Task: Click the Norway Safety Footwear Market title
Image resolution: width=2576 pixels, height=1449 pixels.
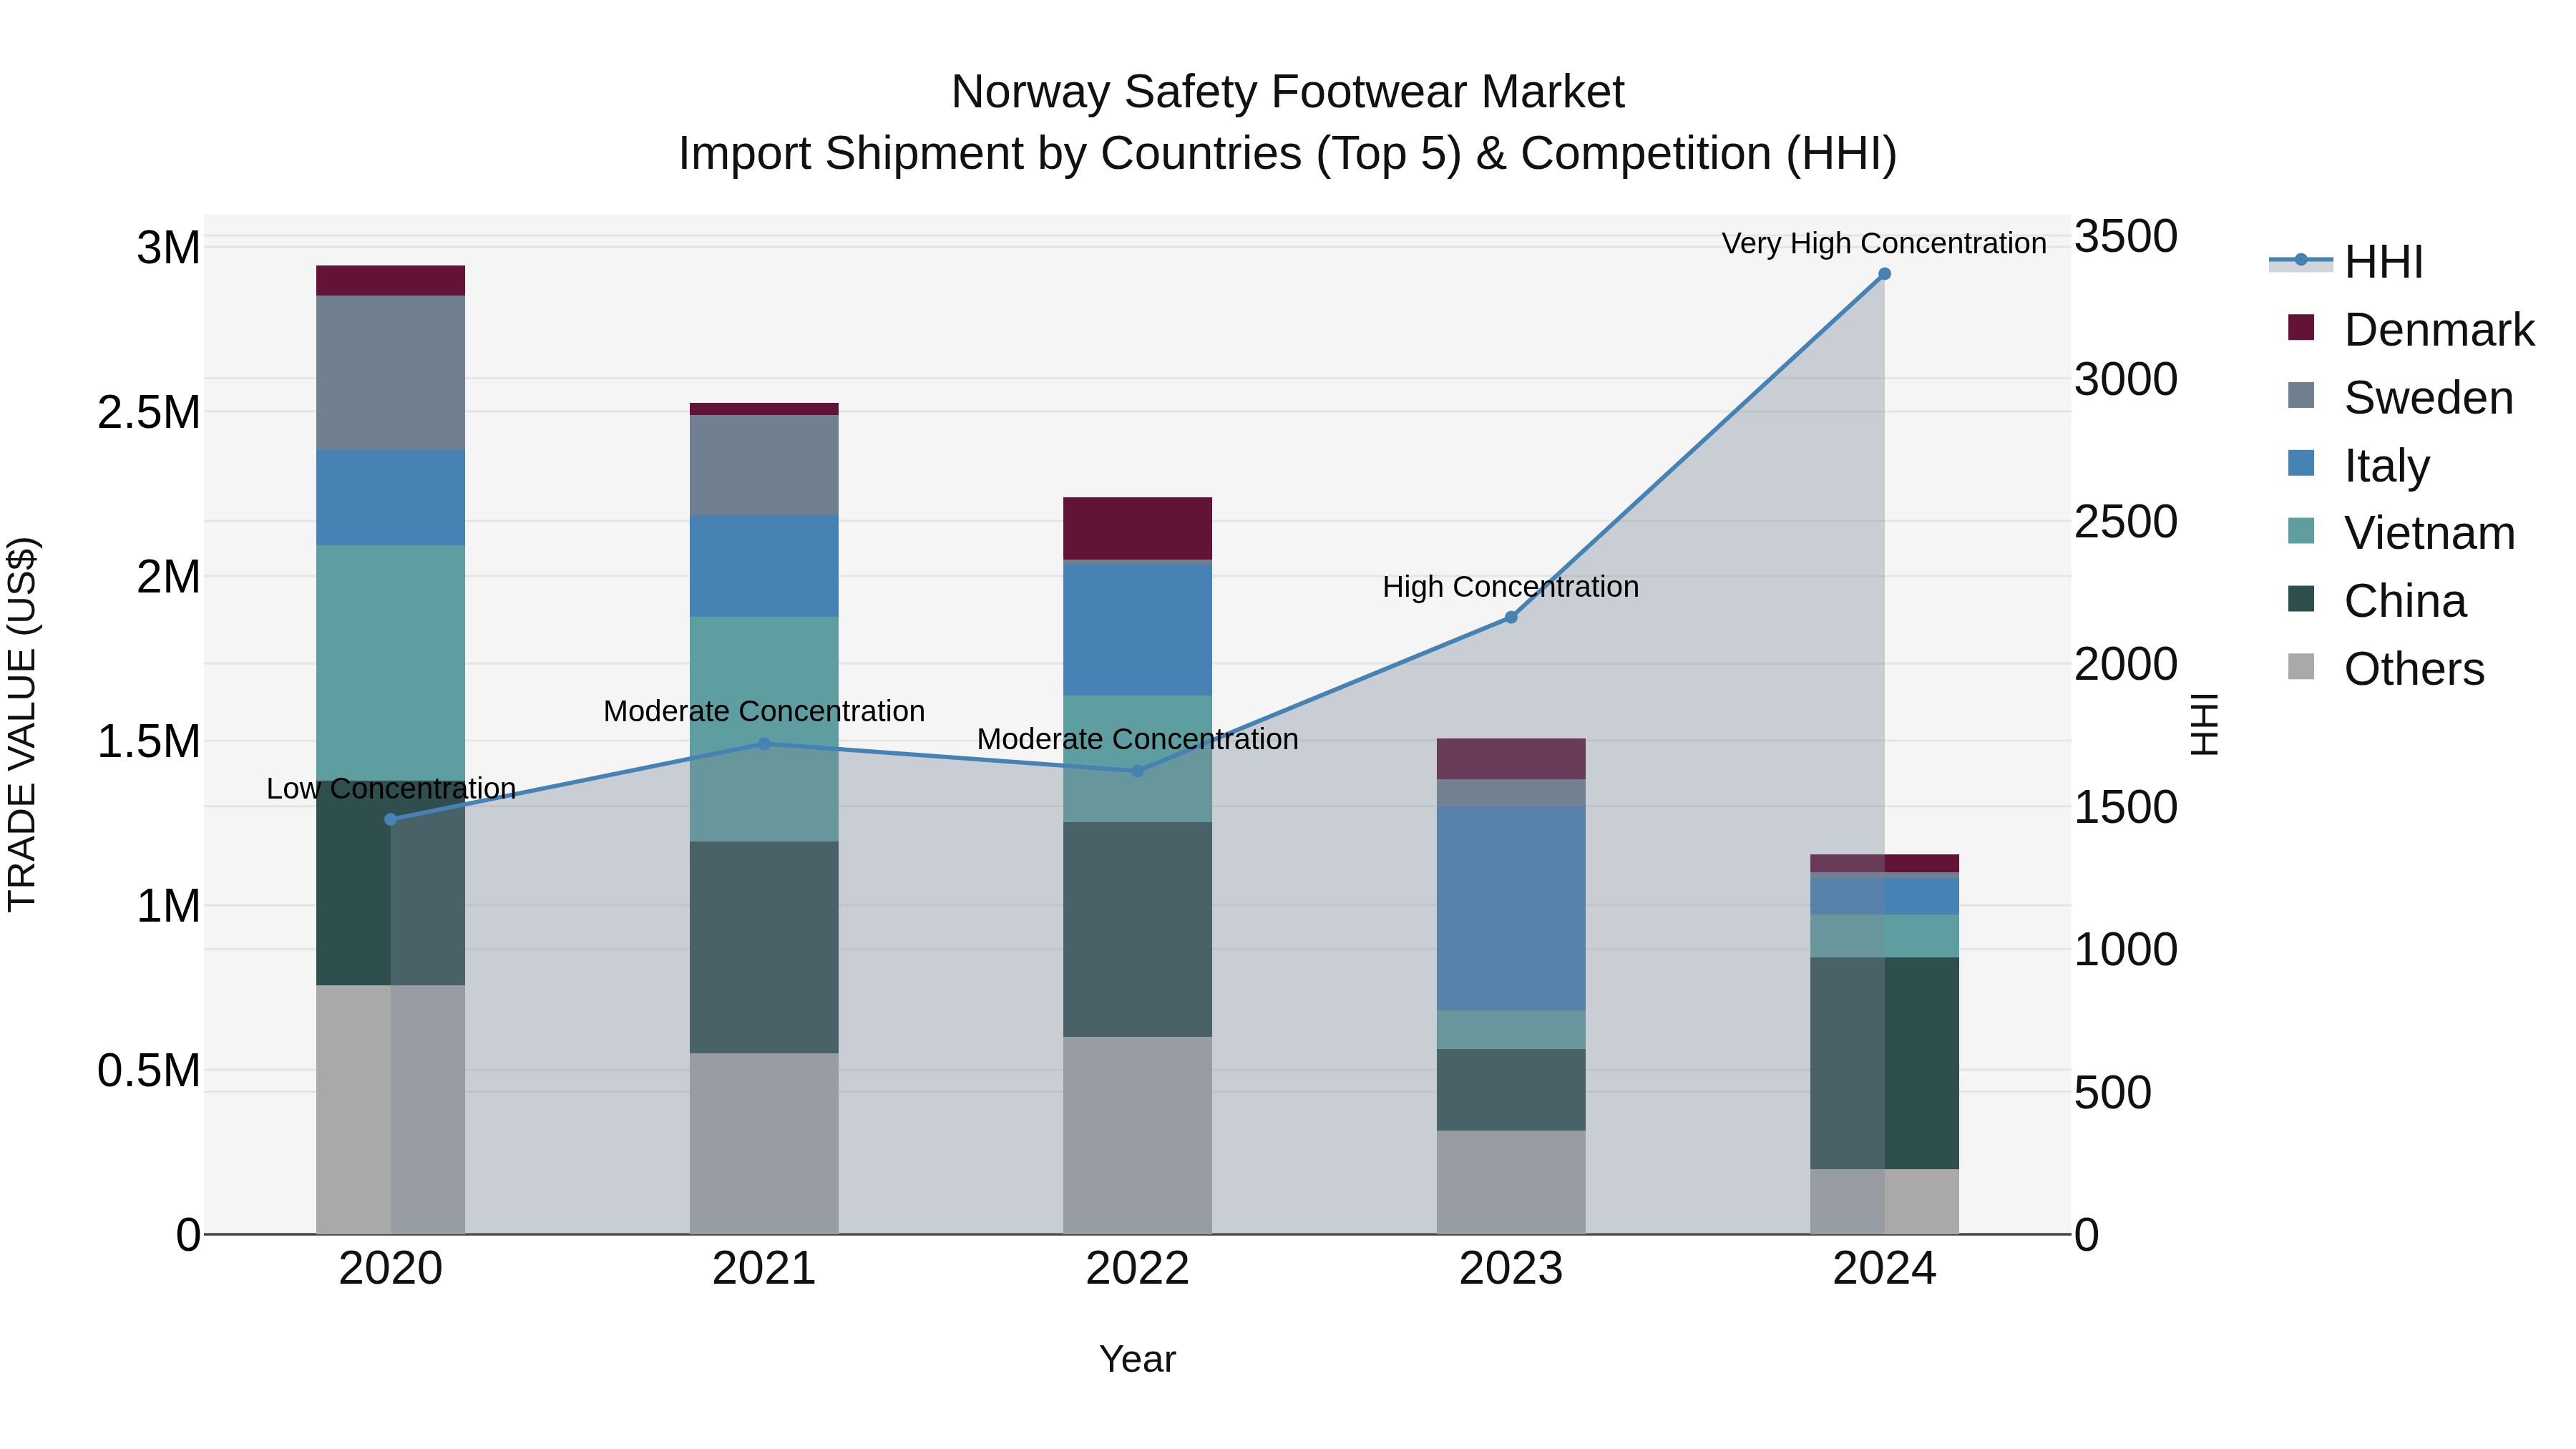Action: (x=1288, y=92)
